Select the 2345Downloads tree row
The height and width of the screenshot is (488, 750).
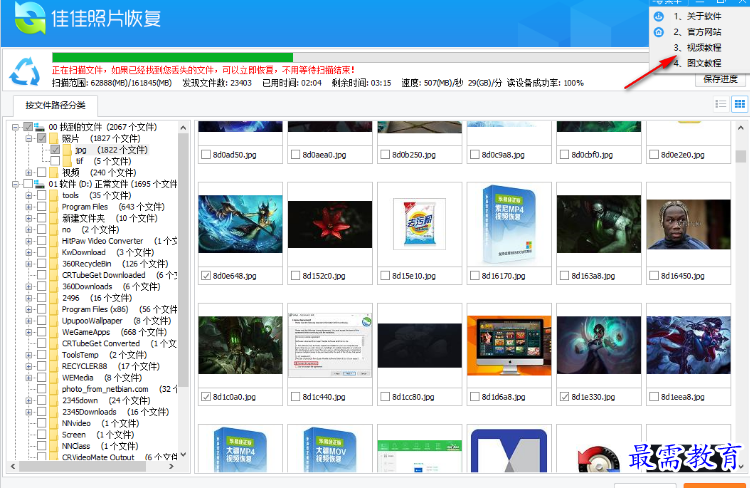[x=115, y=412]
